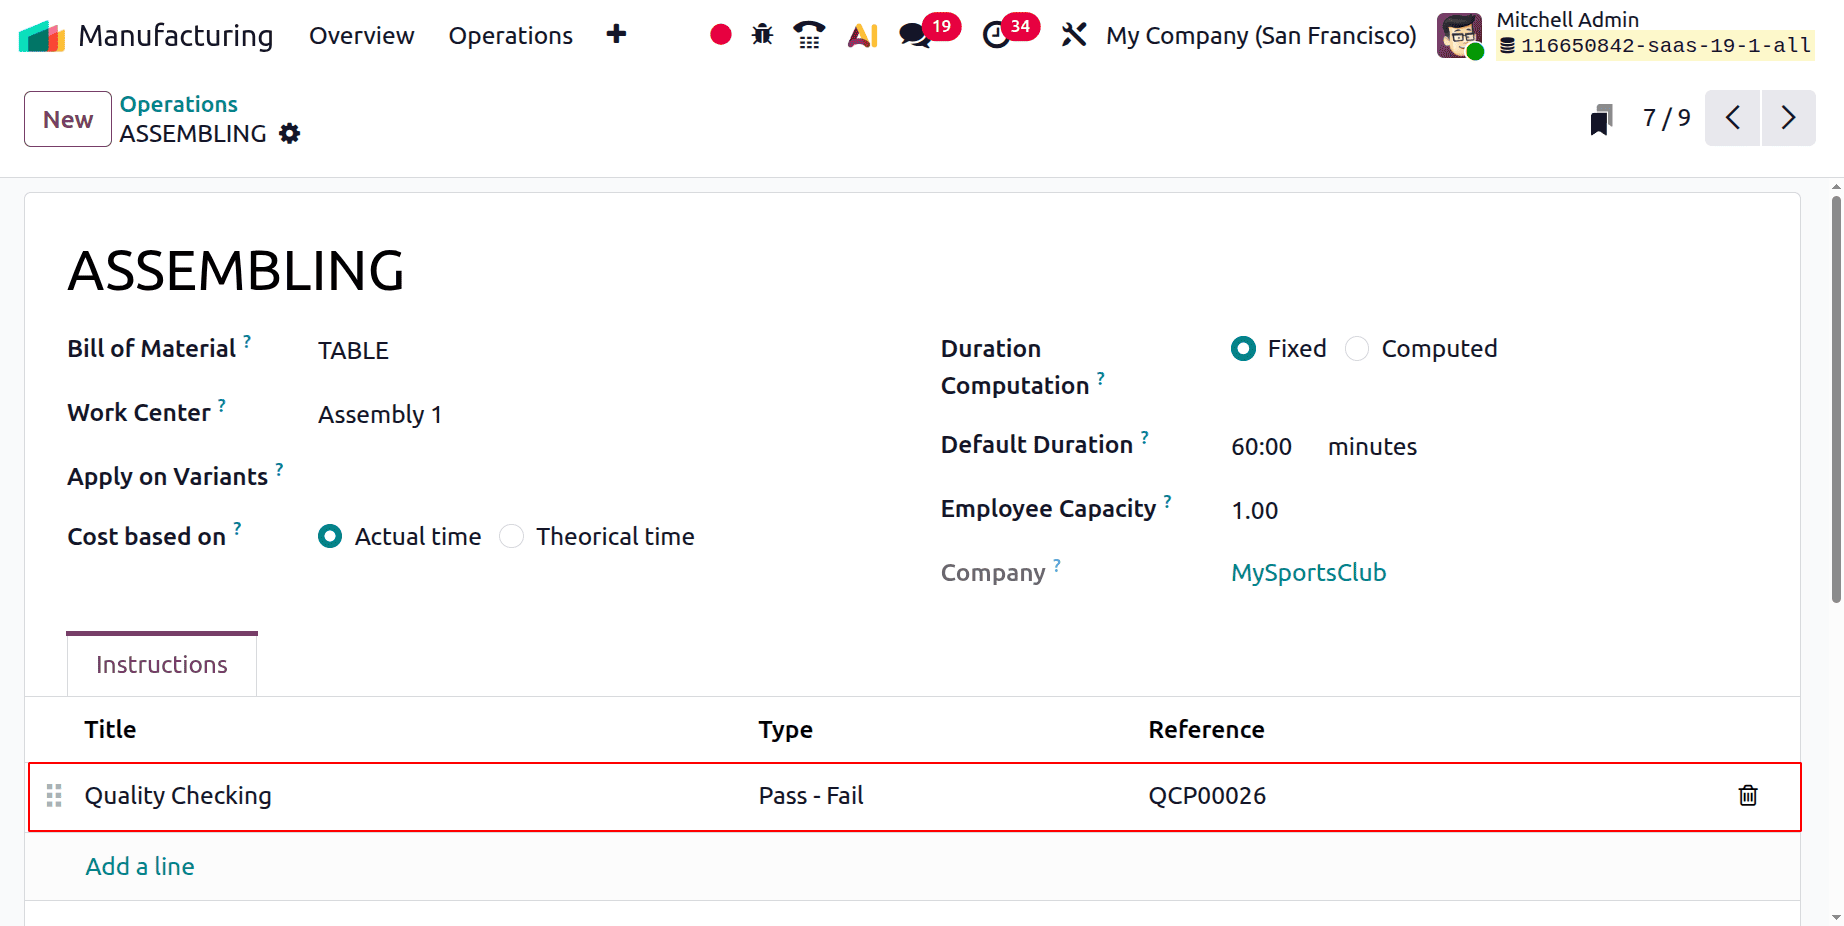Click the Apply on Variants help question mark
This screenshot has width=1844, height=926.
(279, 468)
